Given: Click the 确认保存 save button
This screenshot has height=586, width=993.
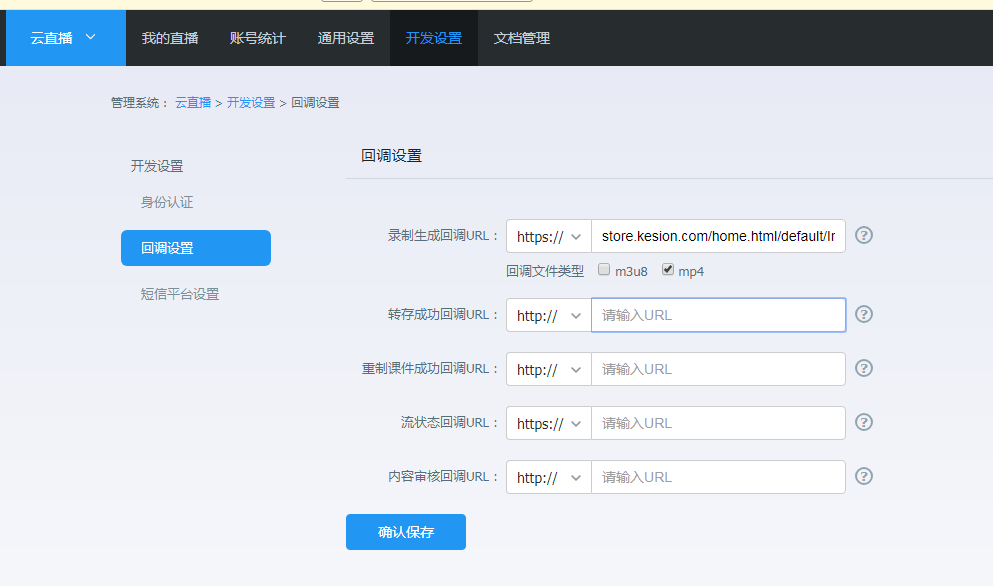Looking at the screenshot, I should [x=405, y=531].
